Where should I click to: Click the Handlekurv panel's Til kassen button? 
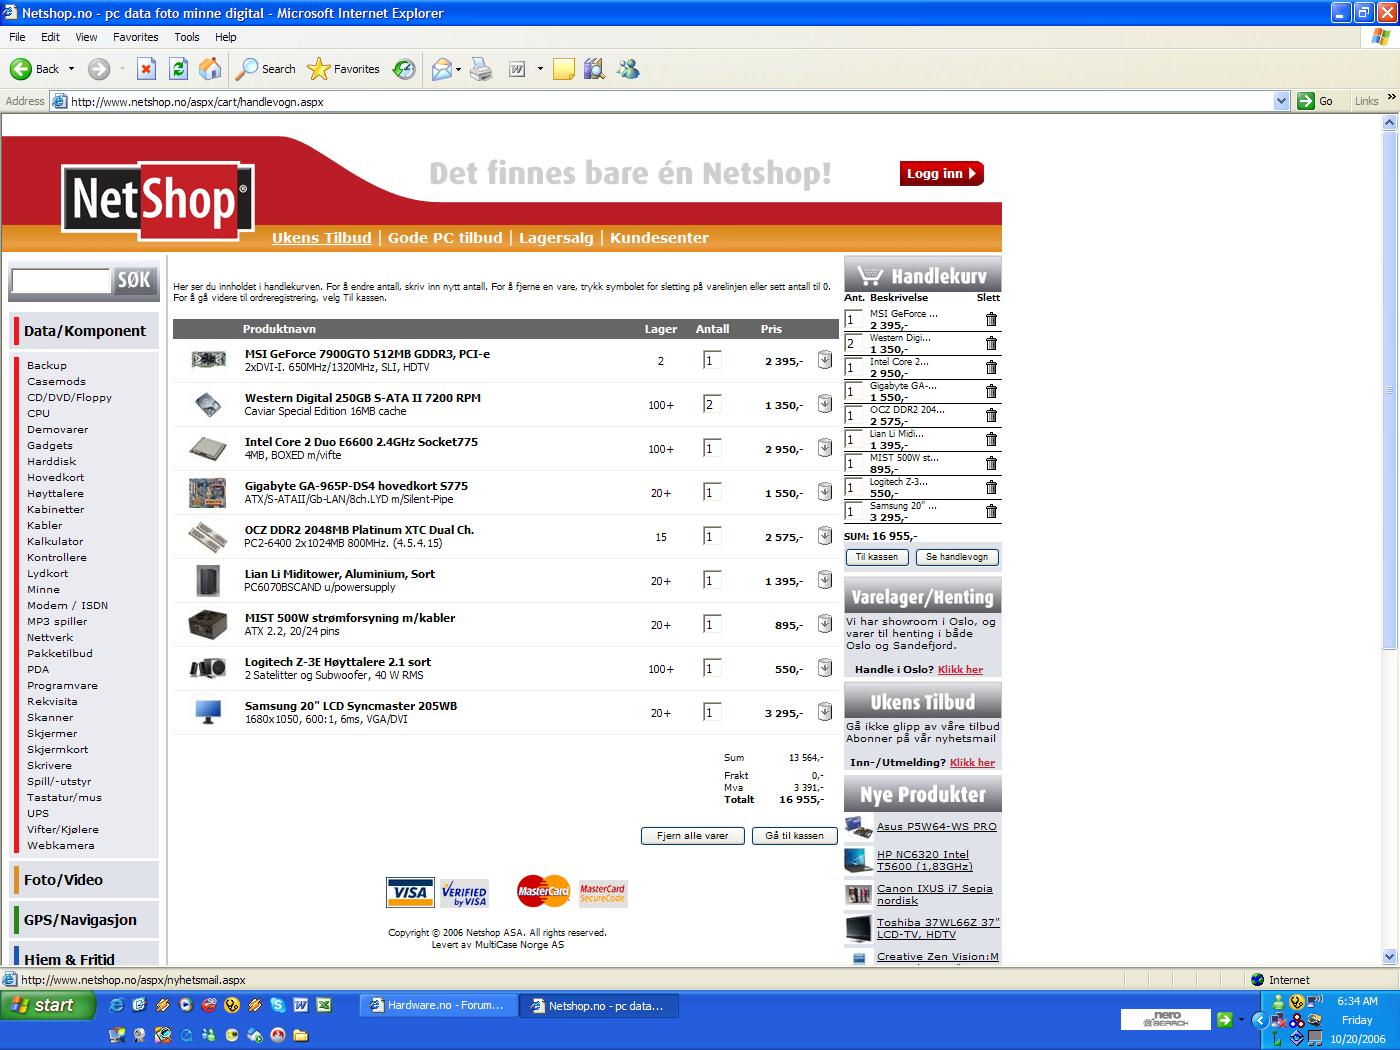coord(877,557)
